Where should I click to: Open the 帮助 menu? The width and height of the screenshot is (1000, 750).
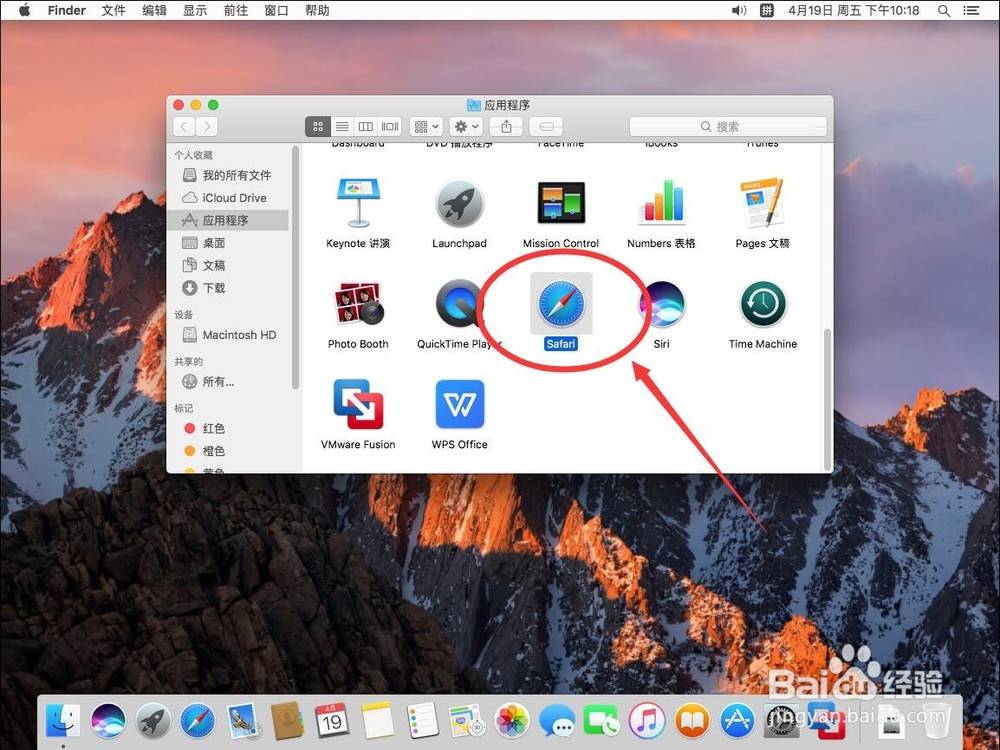pyautogui.click(x=317, y=10)
